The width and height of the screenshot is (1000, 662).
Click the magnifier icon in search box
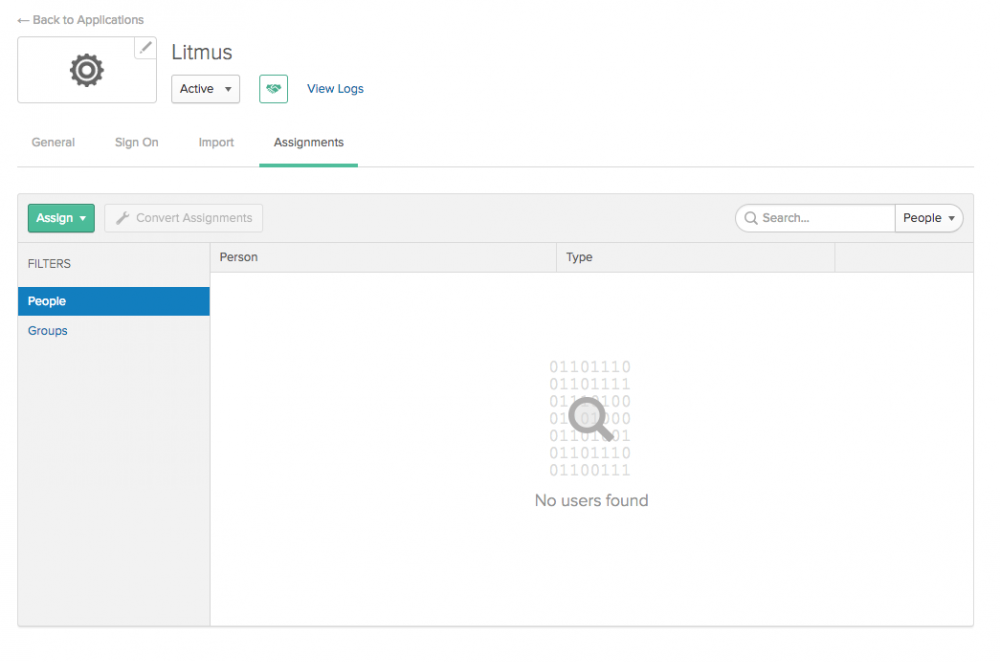[x=751, y=218]
